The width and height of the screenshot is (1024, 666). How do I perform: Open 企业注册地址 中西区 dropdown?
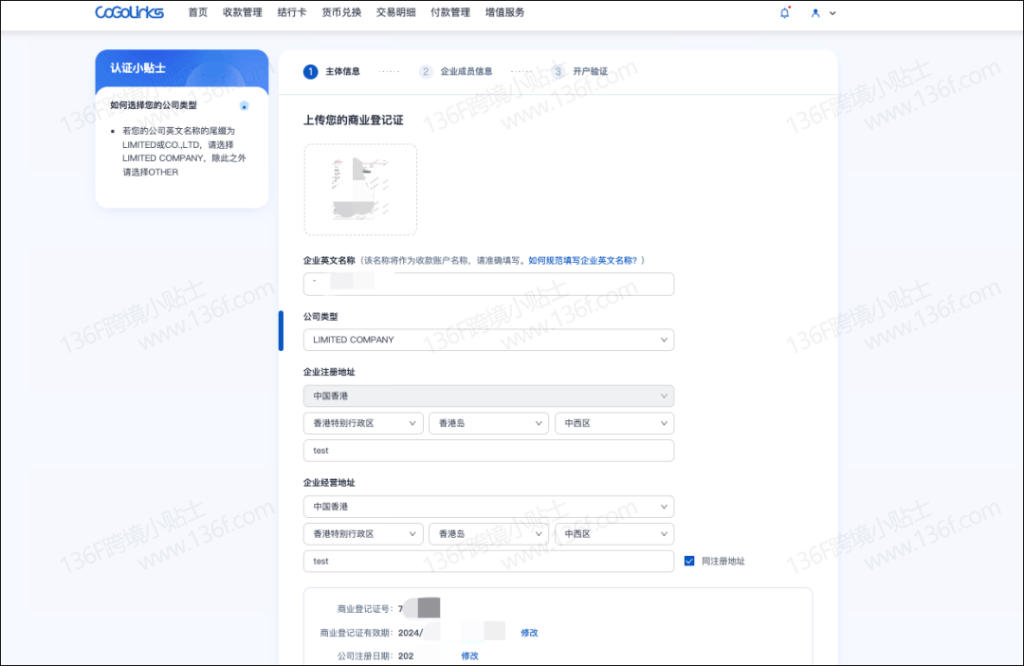coord(615,423)
